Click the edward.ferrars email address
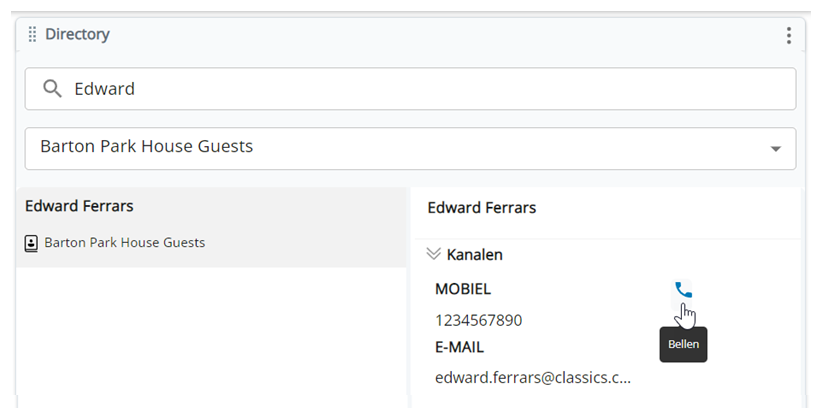This screenshot has height=414, width=823. click(x=533, y=378)
